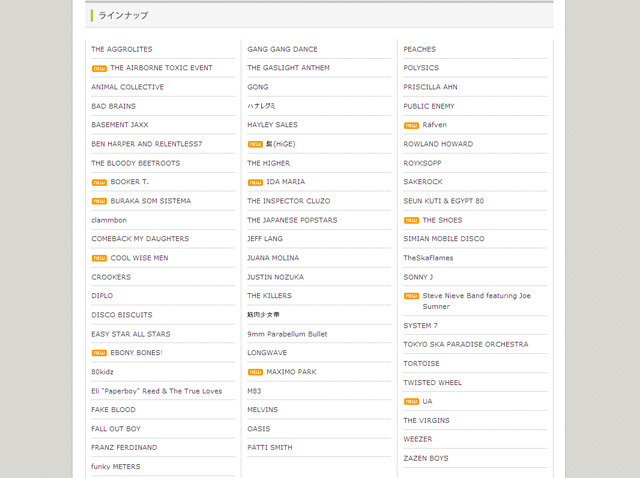Image resolution: width=640 pixels, height=478 pixels.
Task: Open the OASIS artist link
Action: point(259,429)
